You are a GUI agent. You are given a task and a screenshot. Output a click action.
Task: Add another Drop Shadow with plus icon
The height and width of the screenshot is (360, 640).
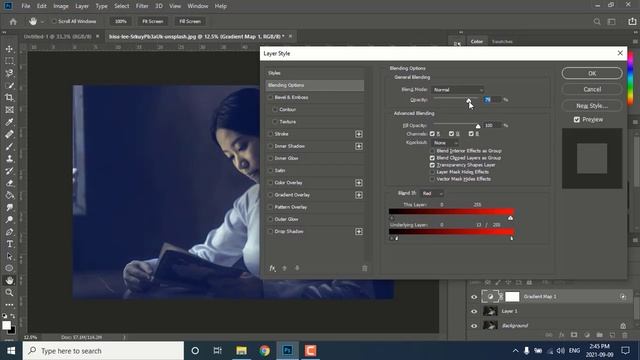click(x=358, y=231)
